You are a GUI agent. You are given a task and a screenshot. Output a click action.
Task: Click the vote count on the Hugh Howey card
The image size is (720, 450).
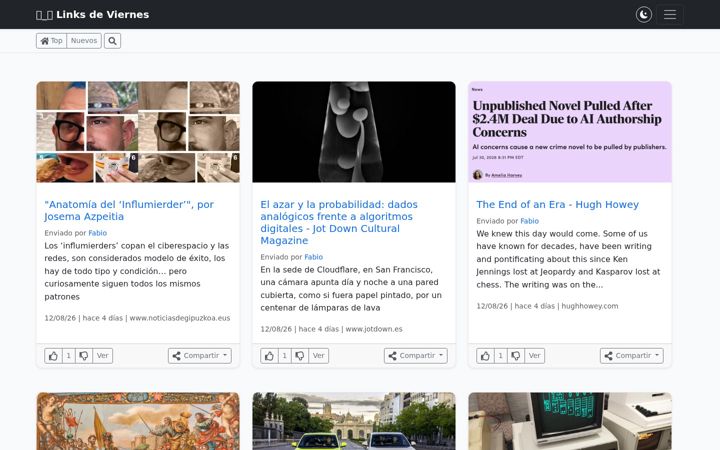coord(500,356)
